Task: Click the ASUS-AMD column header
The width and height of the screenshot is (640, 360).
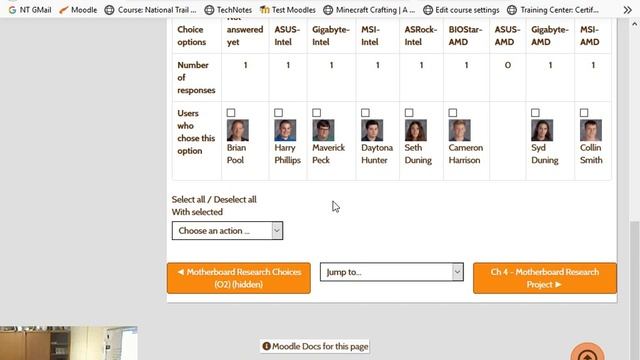Action: pos(507,36)
